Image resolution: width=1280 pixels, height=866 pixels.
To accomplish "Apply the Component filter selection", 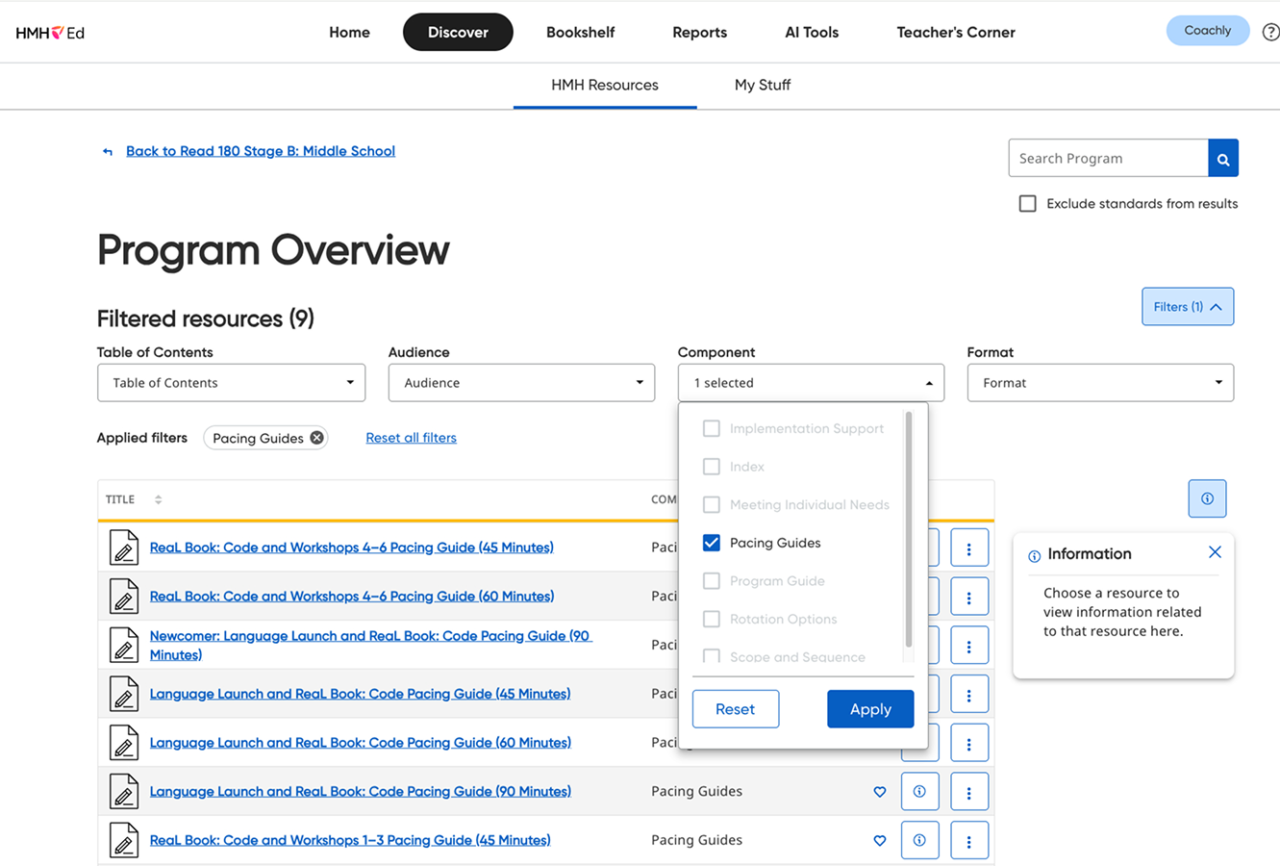I will pyautogui.click(x=870, y=709).
